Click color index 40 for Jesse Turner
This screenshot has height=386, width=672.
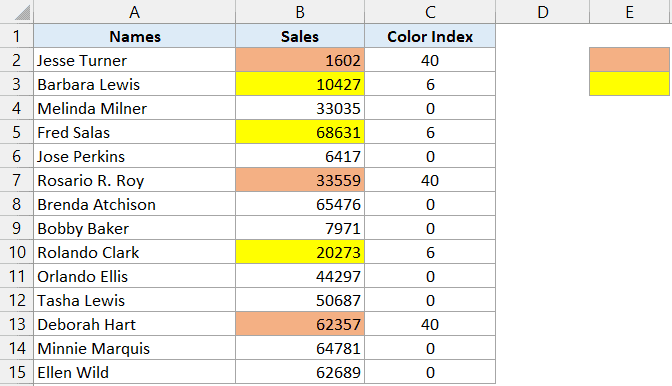(x=430, y=60)
